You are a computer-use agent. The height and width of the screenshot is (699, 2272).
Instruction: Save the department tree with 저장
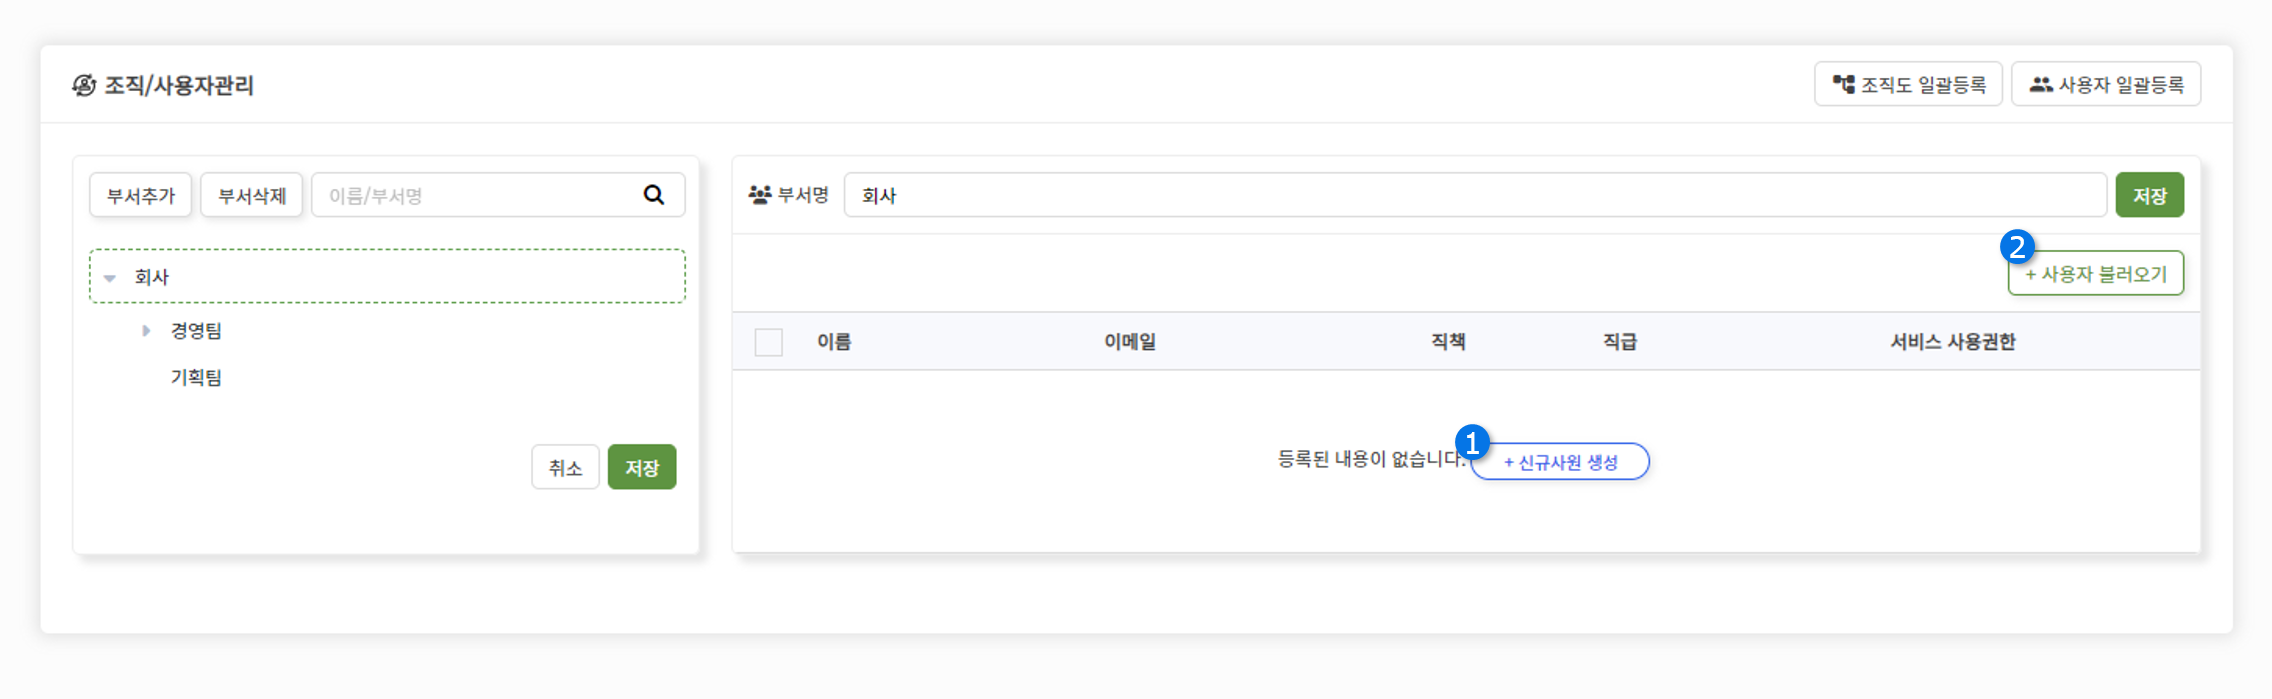coord(642,467)
